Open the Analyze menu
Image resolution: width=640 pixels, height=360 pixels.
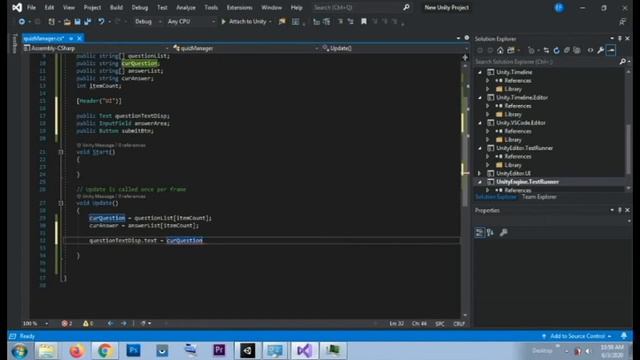pos(186,7)
